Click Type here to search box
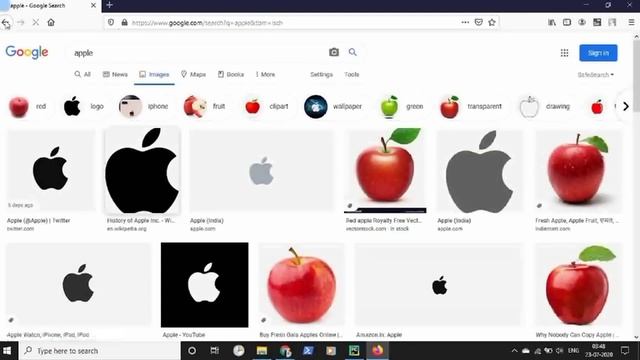The height and width of the screenshot is (360, 640). pyautogui.click(x=100, y=351)
